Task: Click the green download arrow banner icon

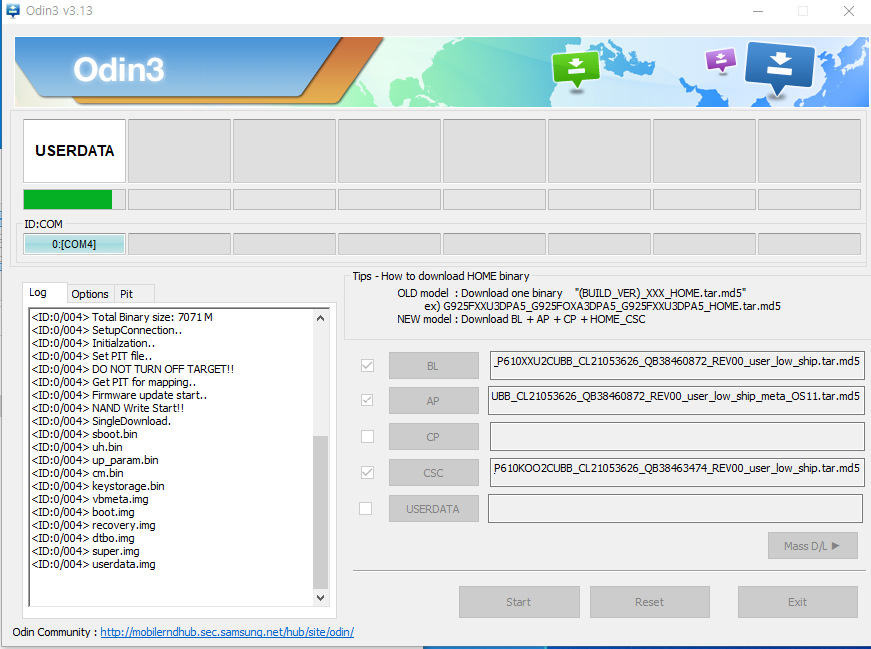Action: coord(576,68)
